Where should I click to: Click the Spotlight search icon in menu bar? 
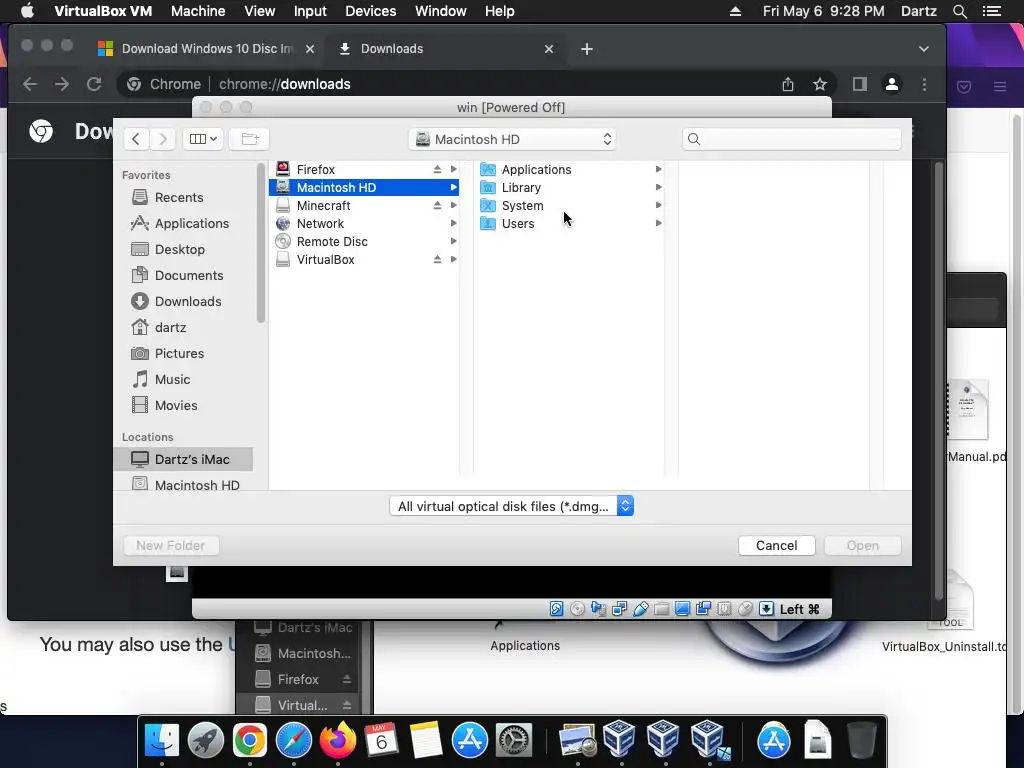(x=959, y=11)
